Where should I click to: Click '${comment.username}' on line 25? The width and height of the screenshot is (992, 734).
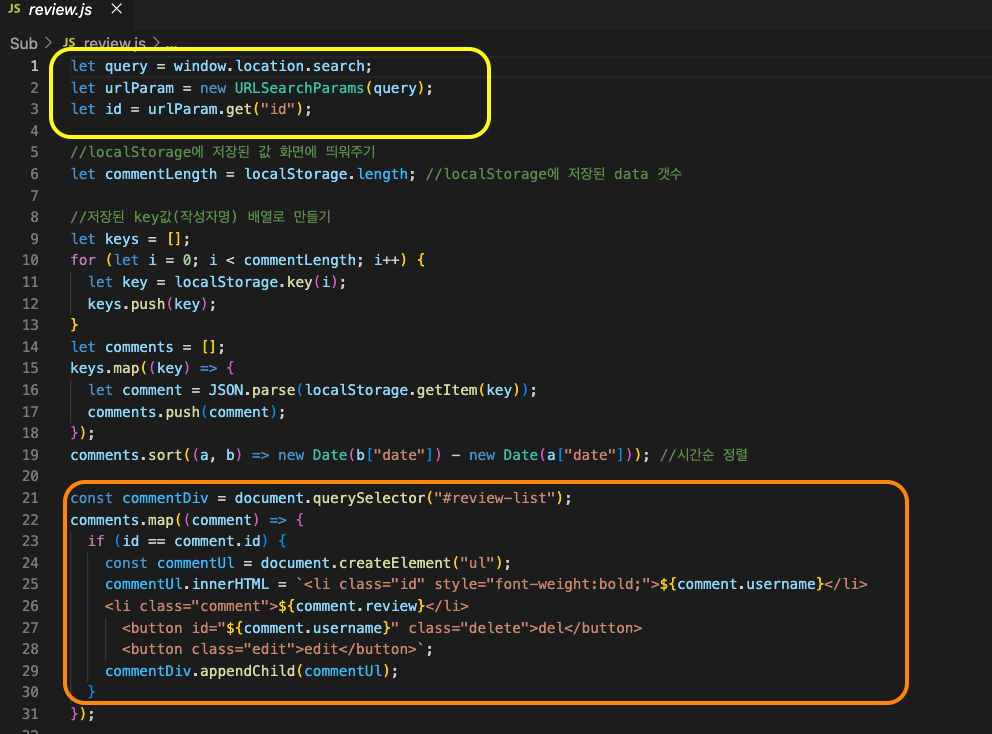click(x=741, y=584)
